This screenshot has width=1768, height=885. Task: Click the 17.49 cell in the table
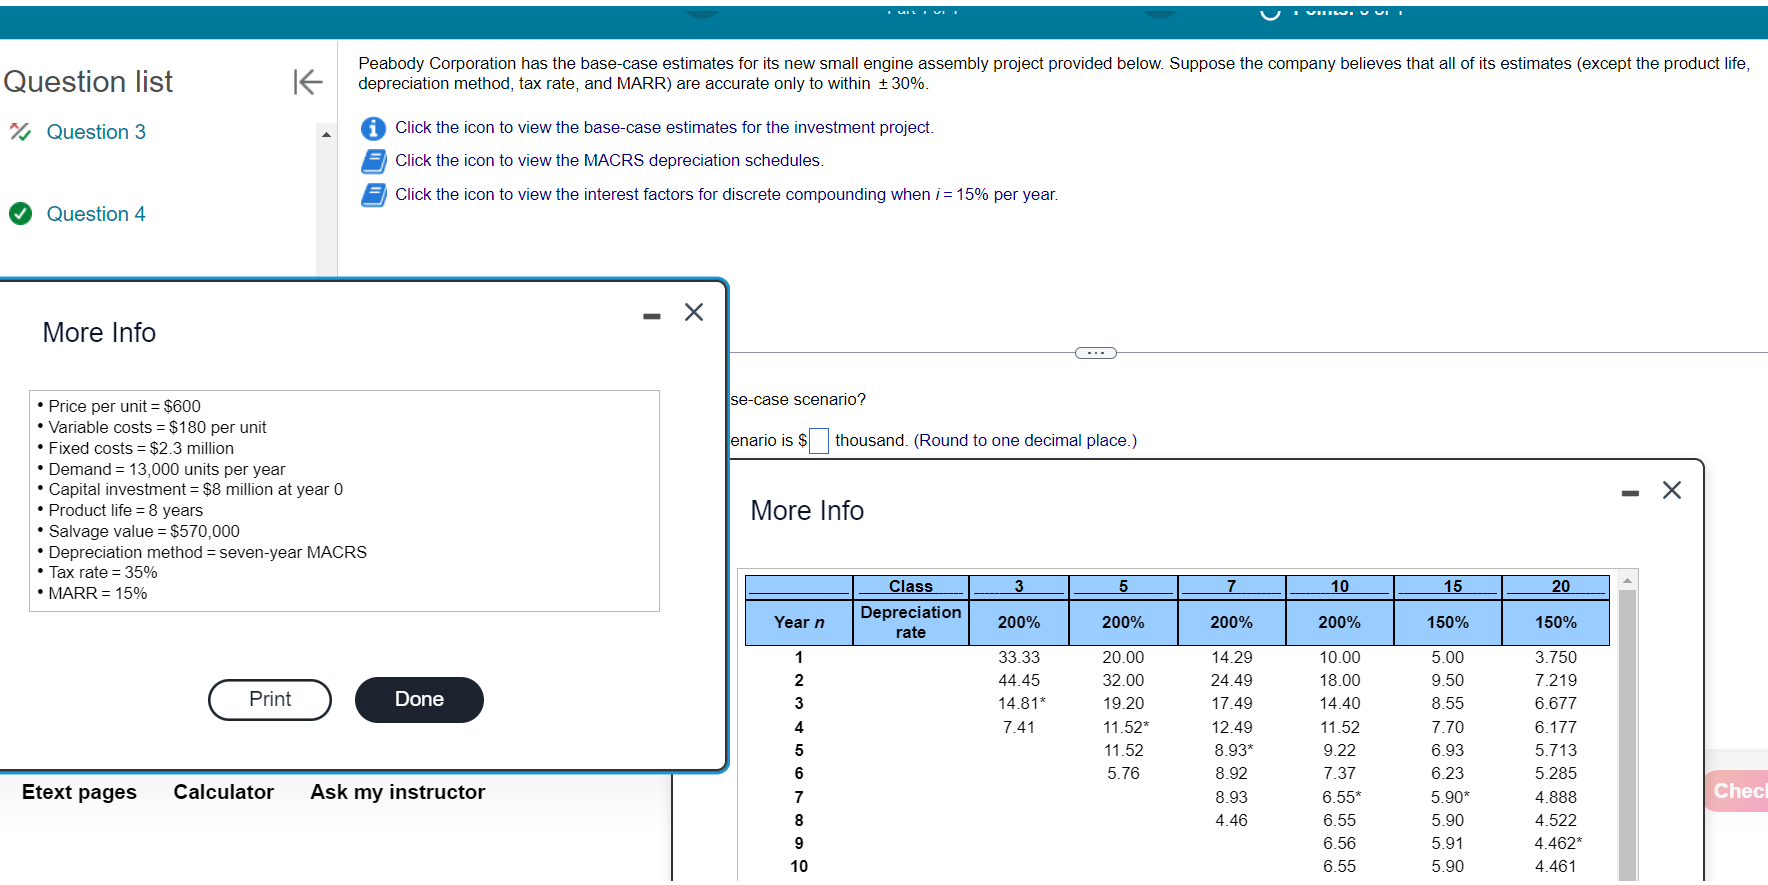pos(1232,704)
